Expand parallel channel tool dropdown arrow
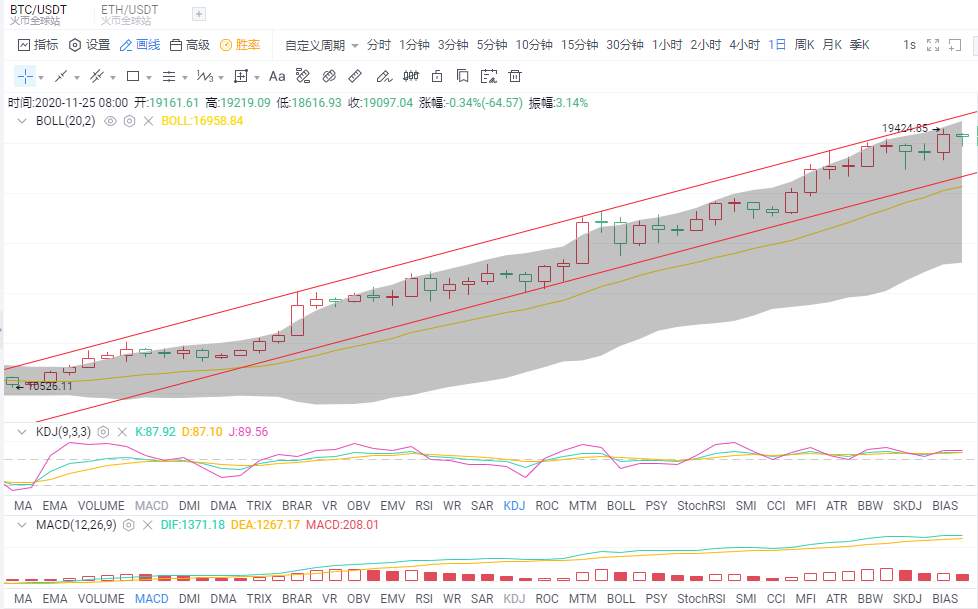Screen dimensions: 978x609 (x=113, y=78)
